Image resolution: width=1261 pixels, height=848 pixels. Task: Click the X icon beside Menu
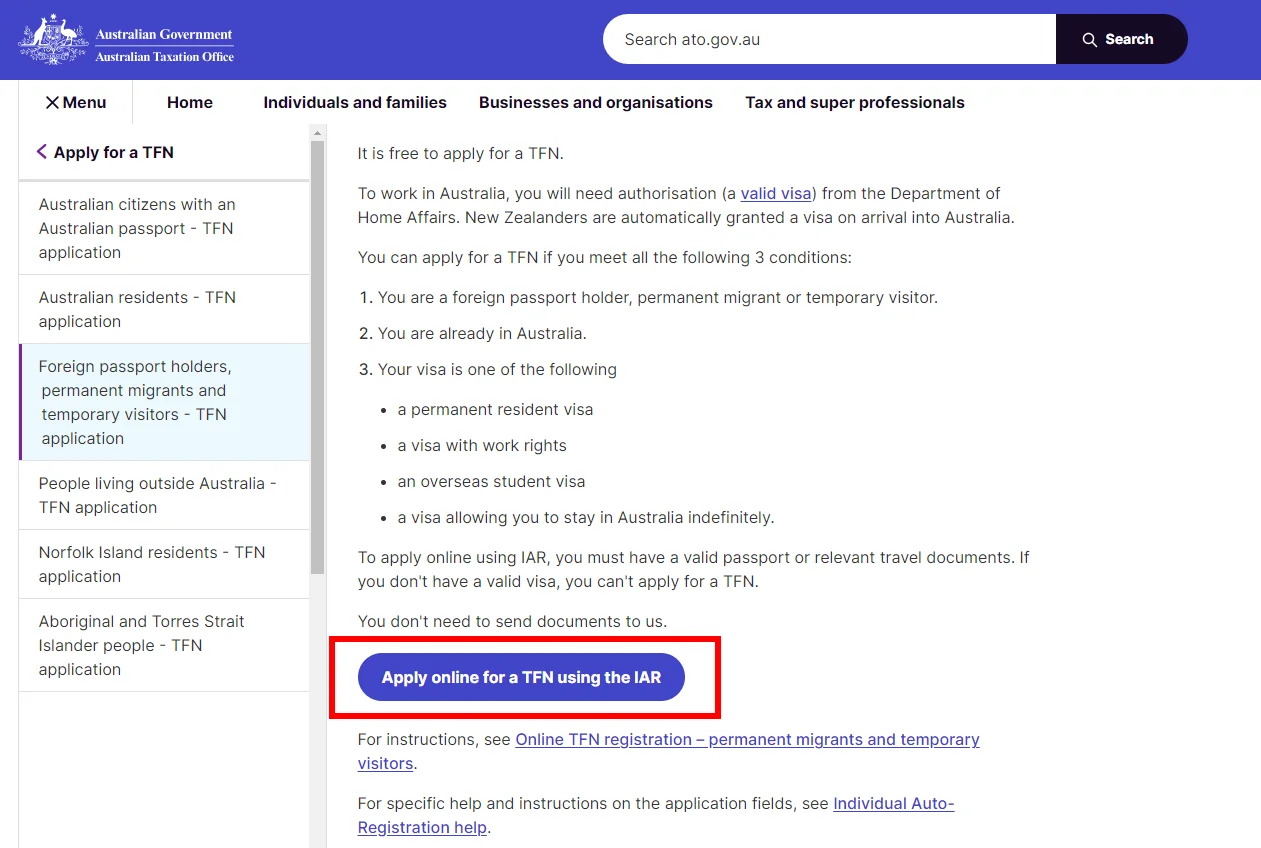tap(52, 103)
